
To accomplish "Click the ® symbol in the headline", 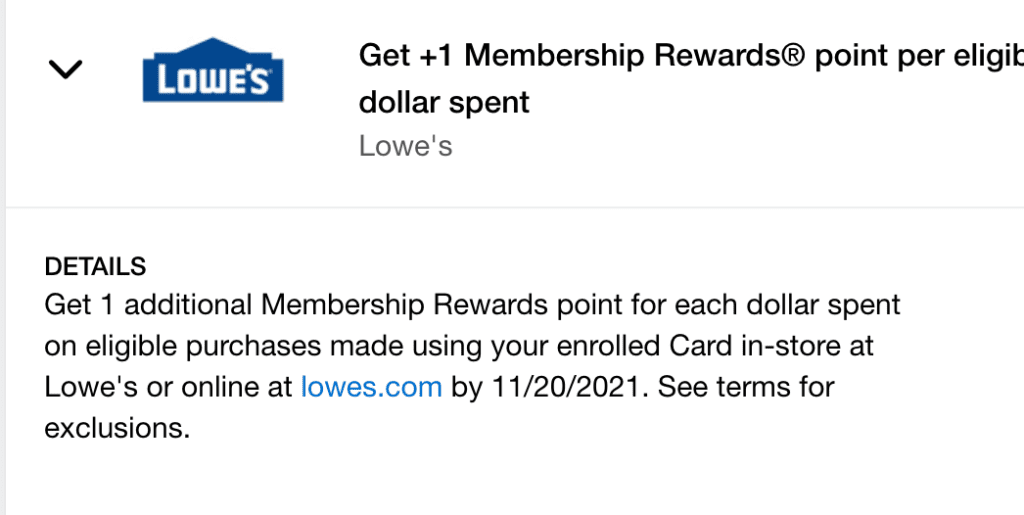I will pyautogui.click(x=793, y=55).
